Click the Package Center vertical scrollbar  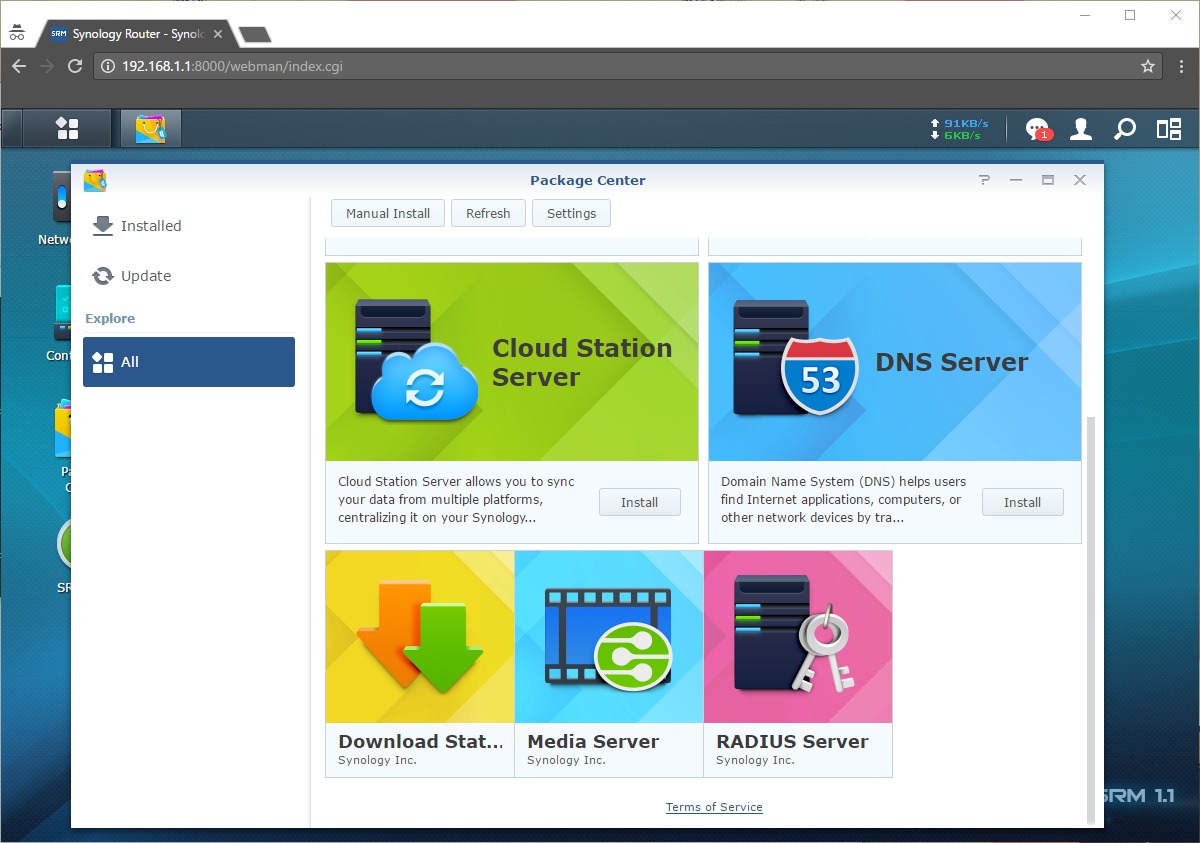[x=1091, y=620]
